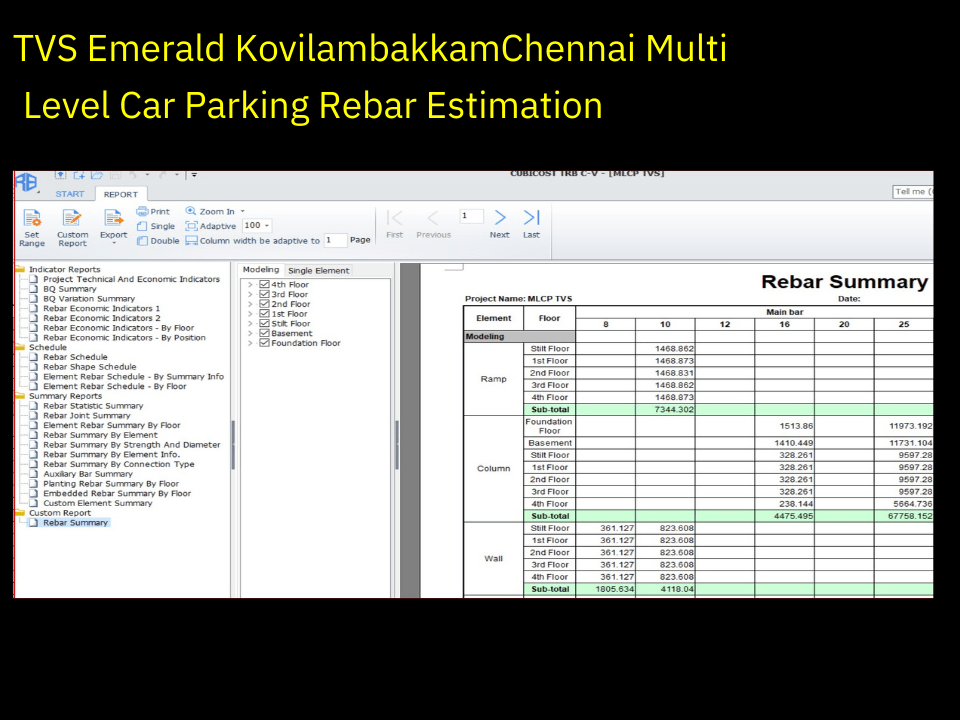960x720 pixels.
Task: Switch to Single page view
Action: click(x=156, y=226)
